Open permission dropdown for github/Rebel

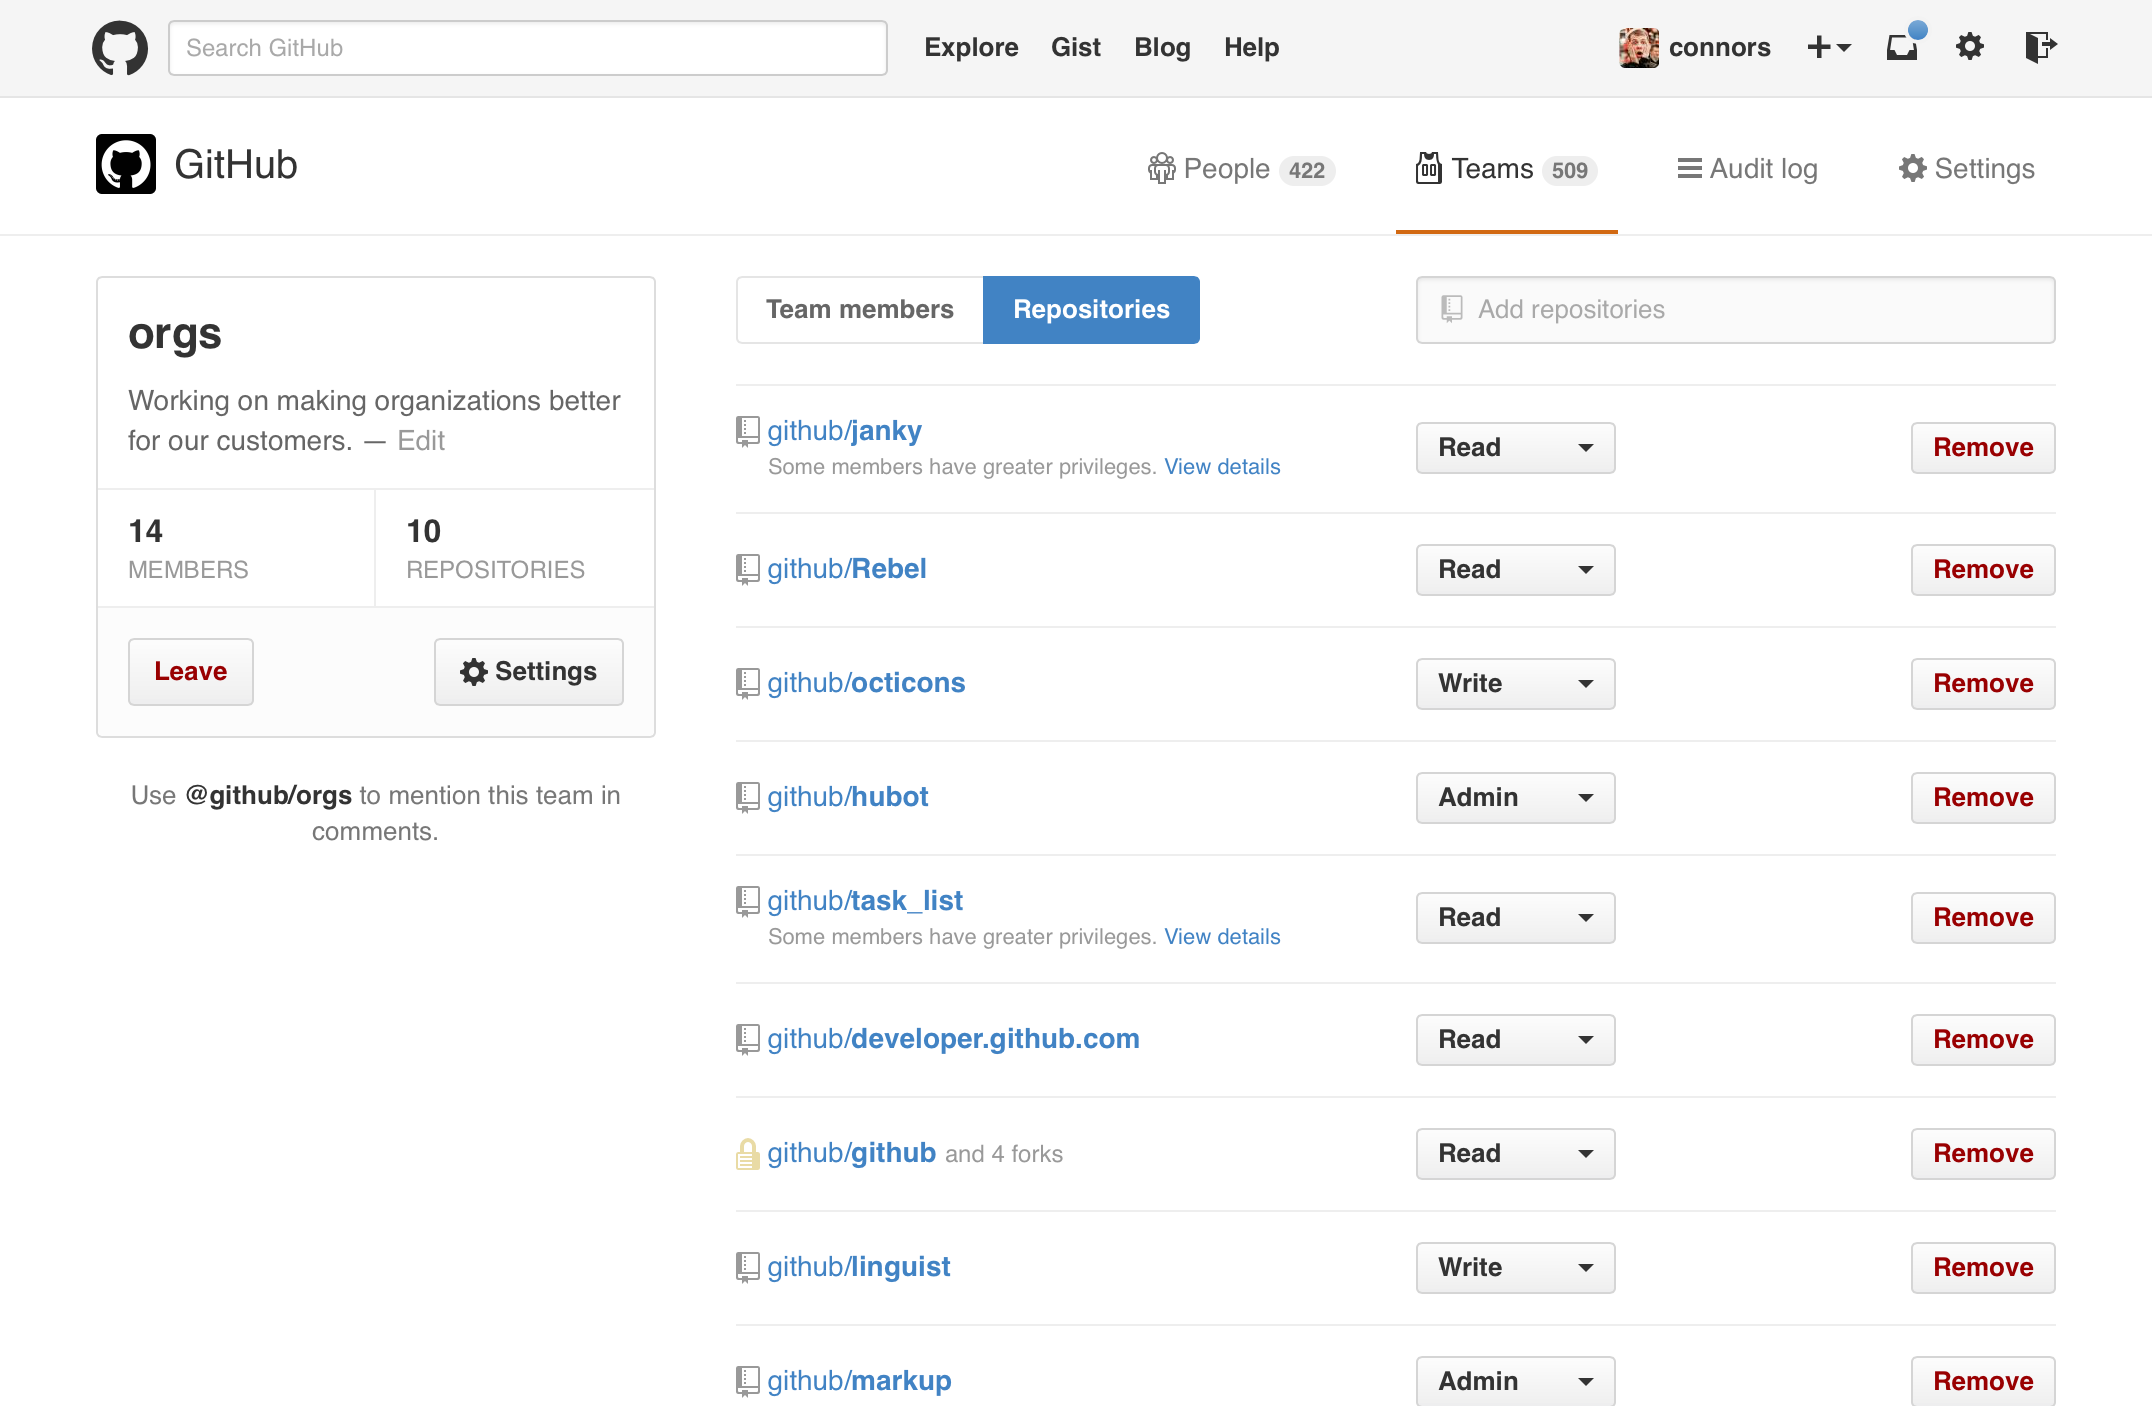1516,570
